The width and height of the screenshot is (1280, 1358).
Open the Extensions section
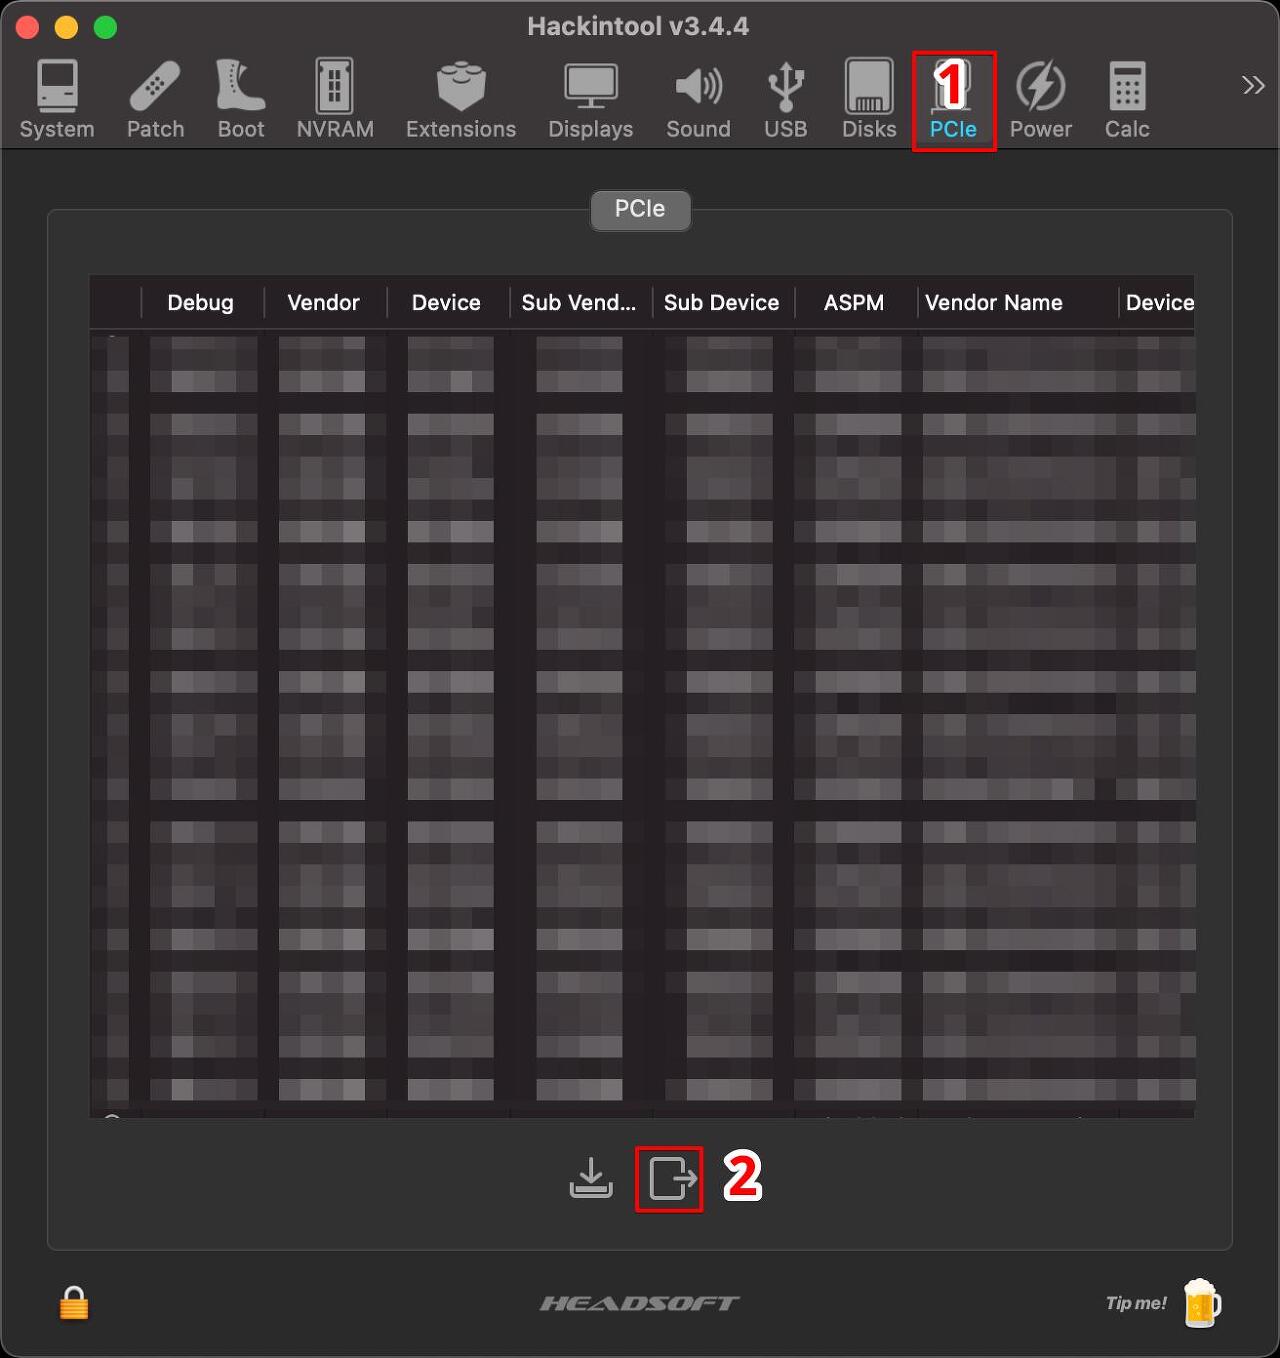coord(461,100)
